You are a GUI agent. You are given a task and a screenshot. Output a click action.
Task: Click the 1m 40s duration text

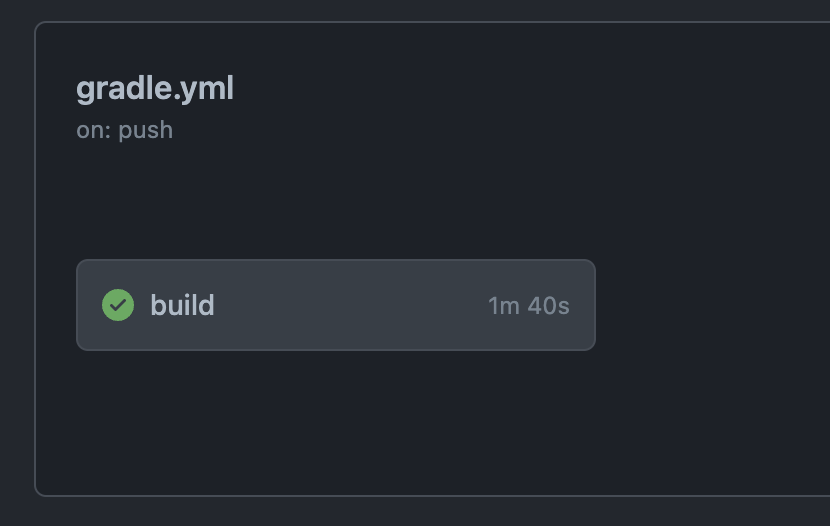pyautogui.click(x=528, y=305)
